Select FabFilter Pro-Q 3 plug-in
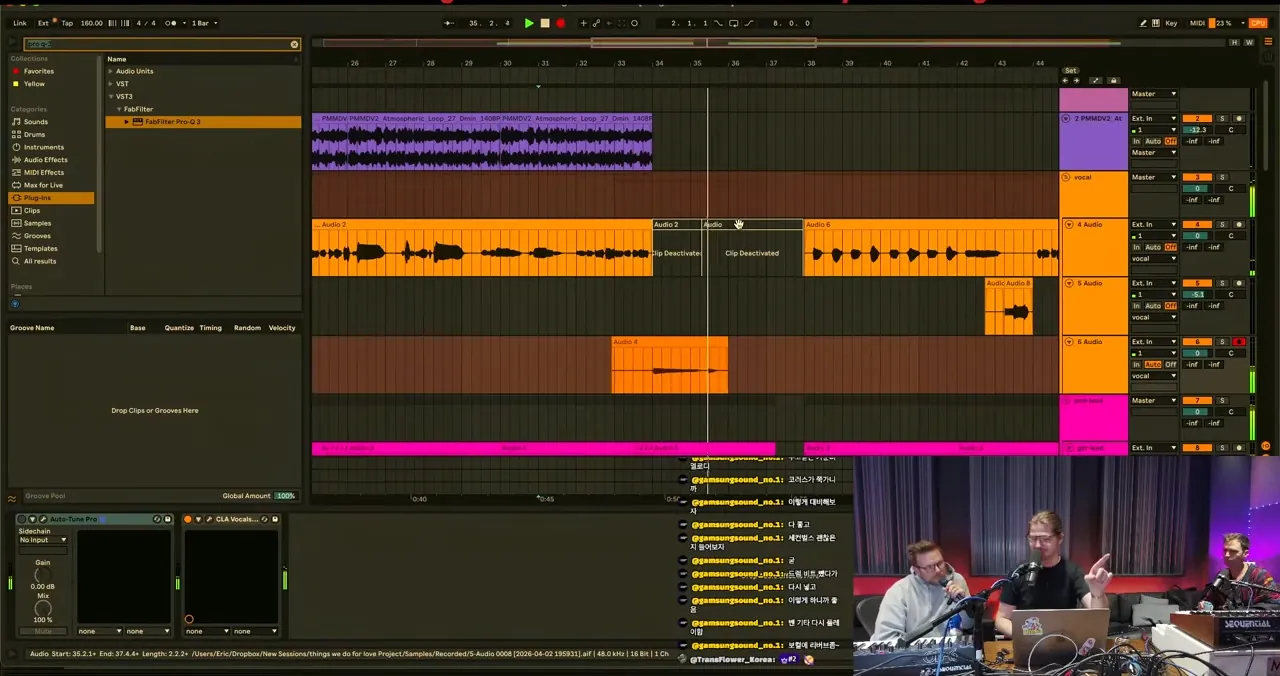The width and height of the screenshot is (1280, 676). (203, 122)
